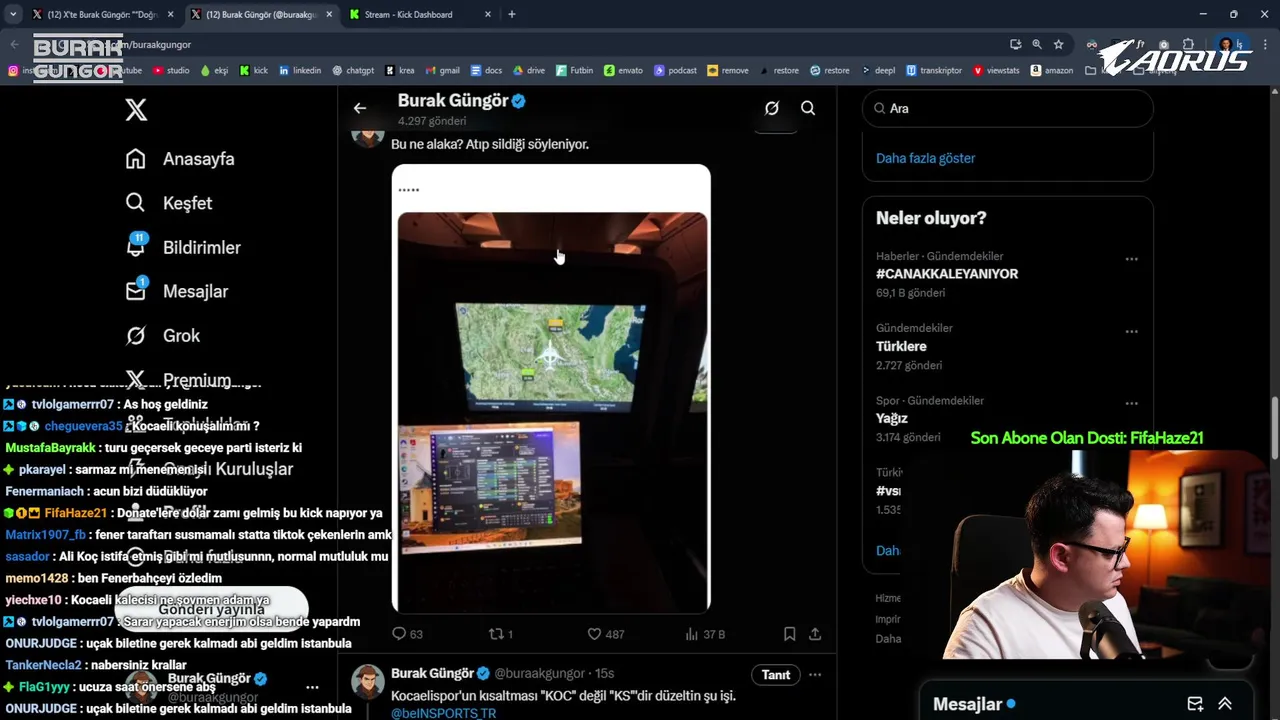The height and width of the screenshot is (720, 1280).
Task: Close the Stream - Kick Dashboard tab
Action: point(488,14)
